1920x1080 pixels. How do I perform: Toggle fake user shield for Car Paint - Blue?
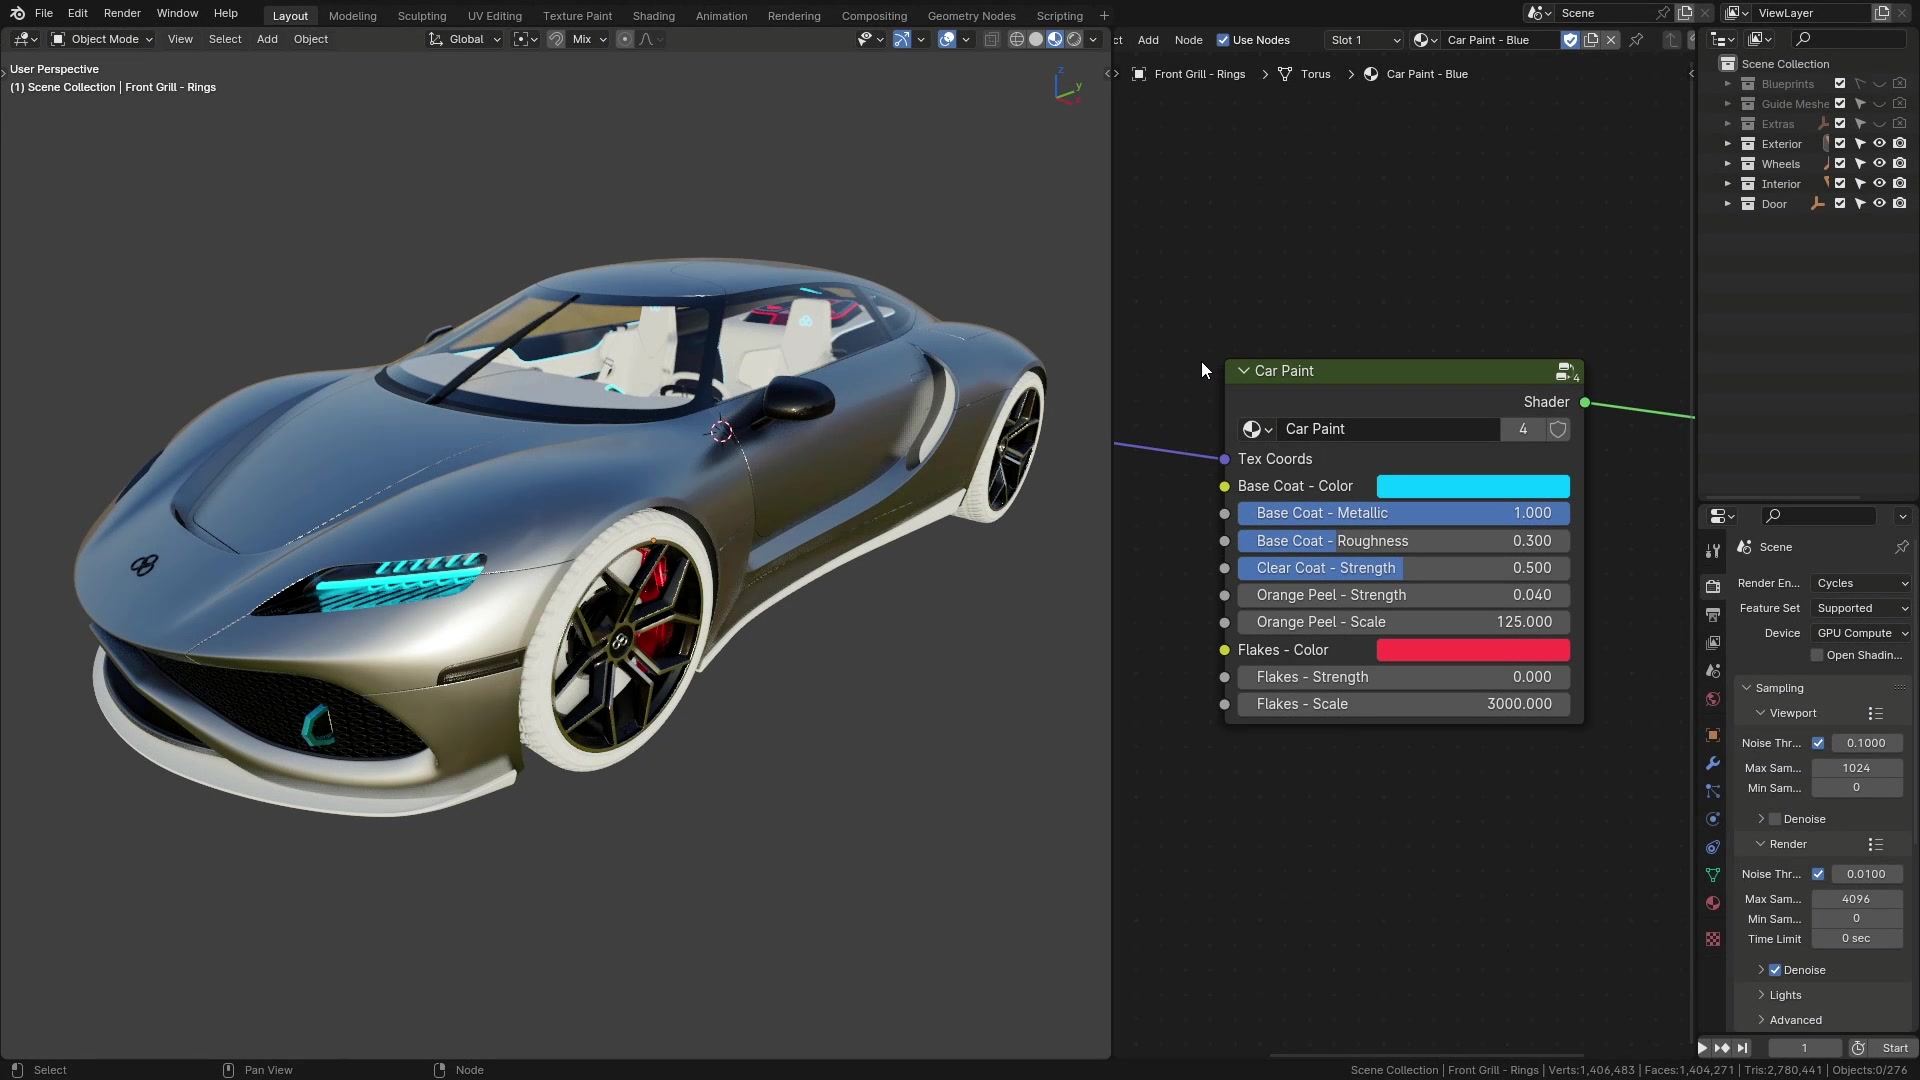point(1570,40)
